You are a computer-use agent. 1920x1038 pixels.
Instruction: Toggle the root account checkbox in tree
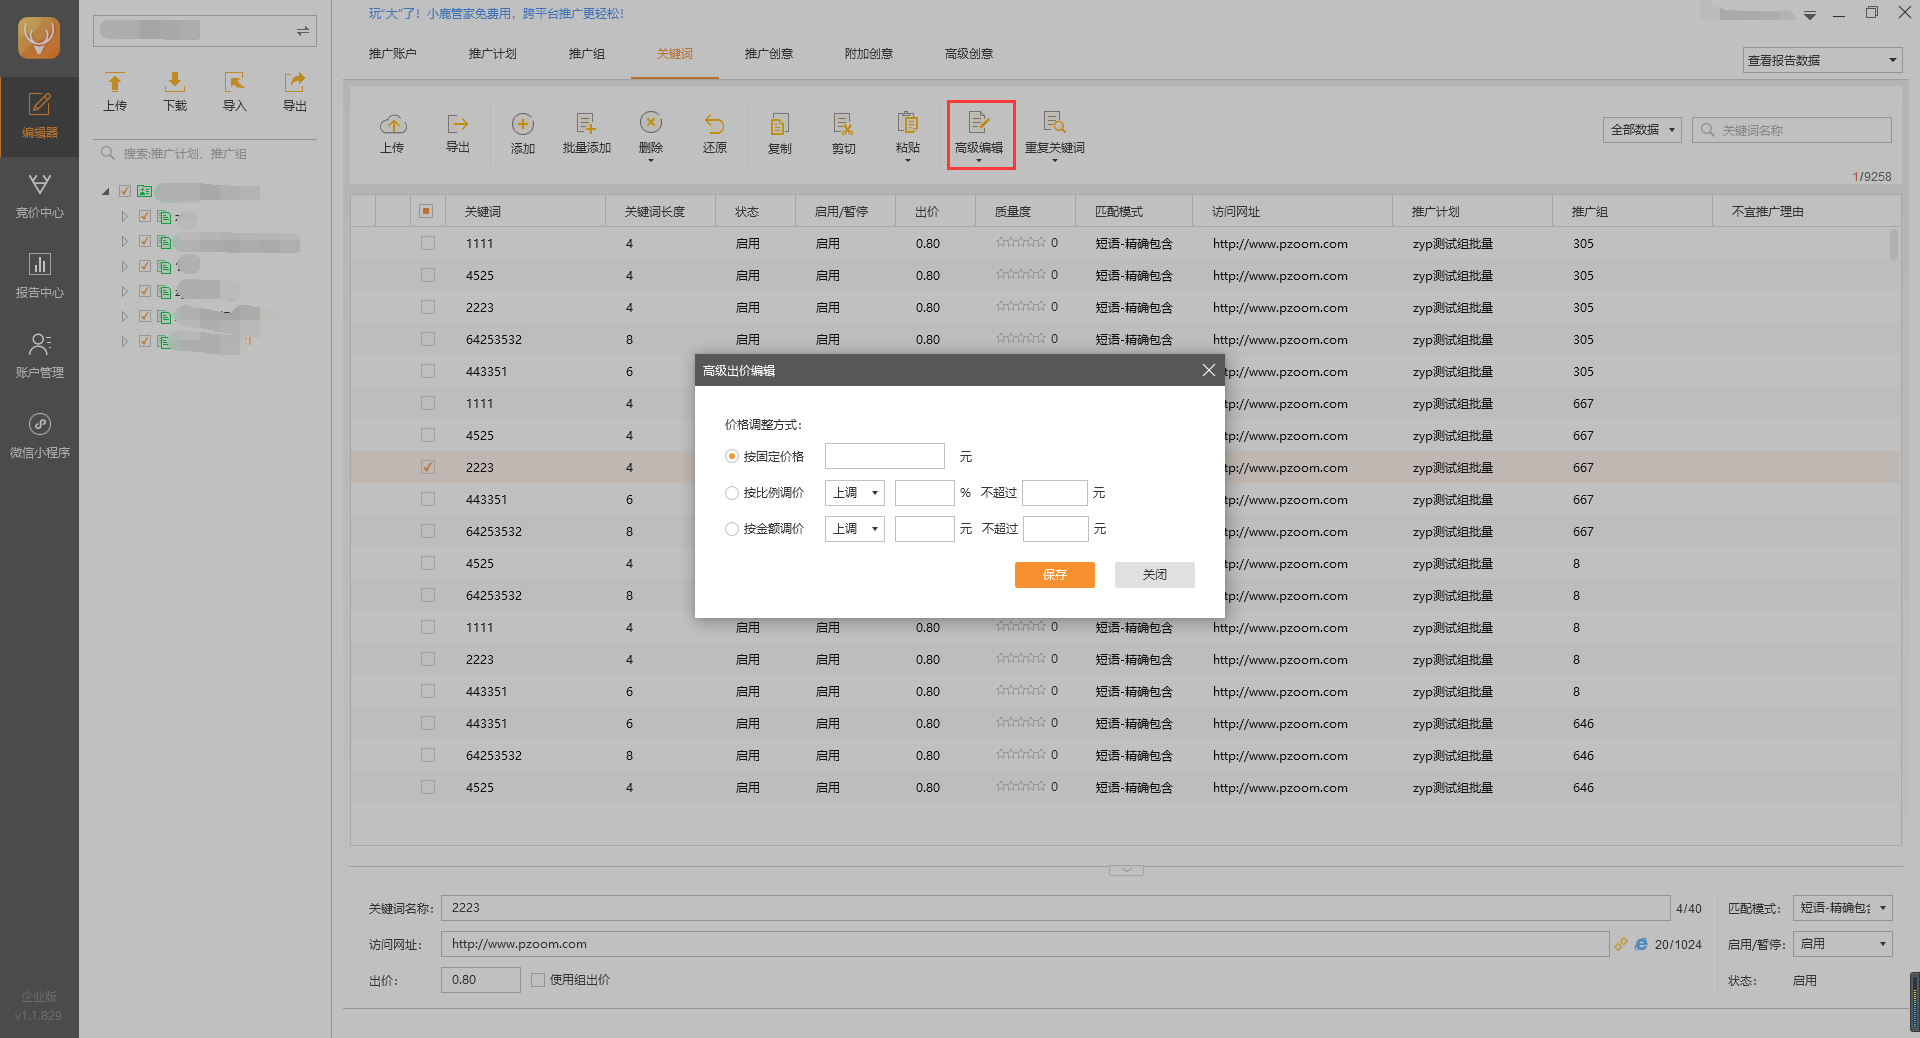point(125,191)
